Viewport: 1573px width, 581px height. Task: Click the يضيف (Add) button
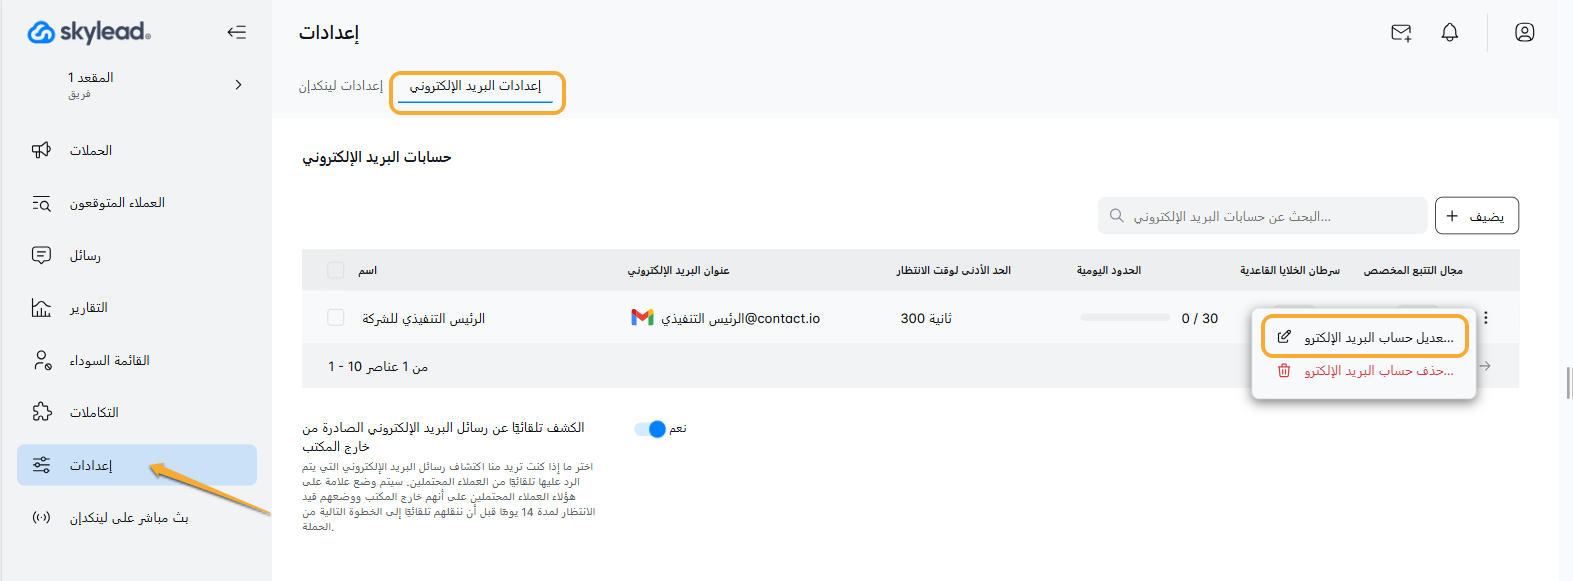(x=1477, y=216)
